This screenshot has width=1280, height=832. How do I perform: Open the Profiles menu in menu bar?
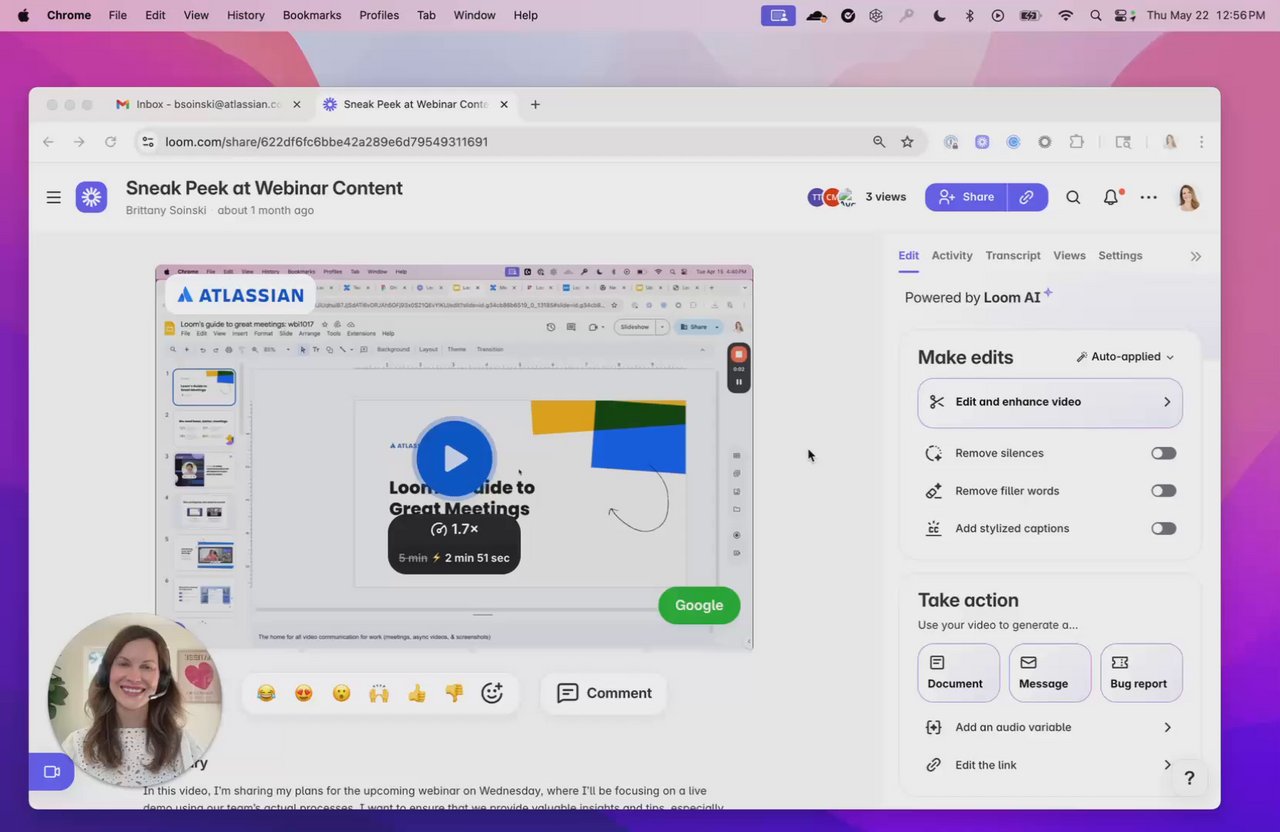(379, 15)
